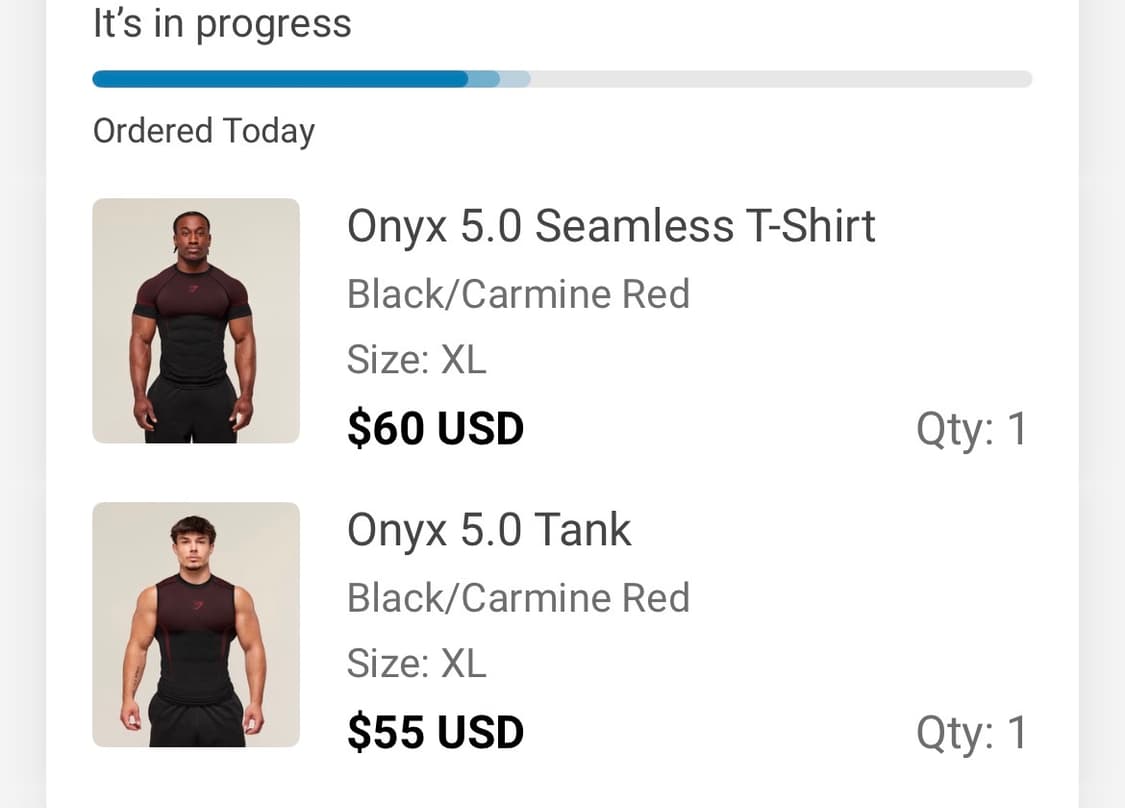Click Size: XL under the Onyx Tank
The height and width of the screenshot is (808, 1125).
[417, 663]
